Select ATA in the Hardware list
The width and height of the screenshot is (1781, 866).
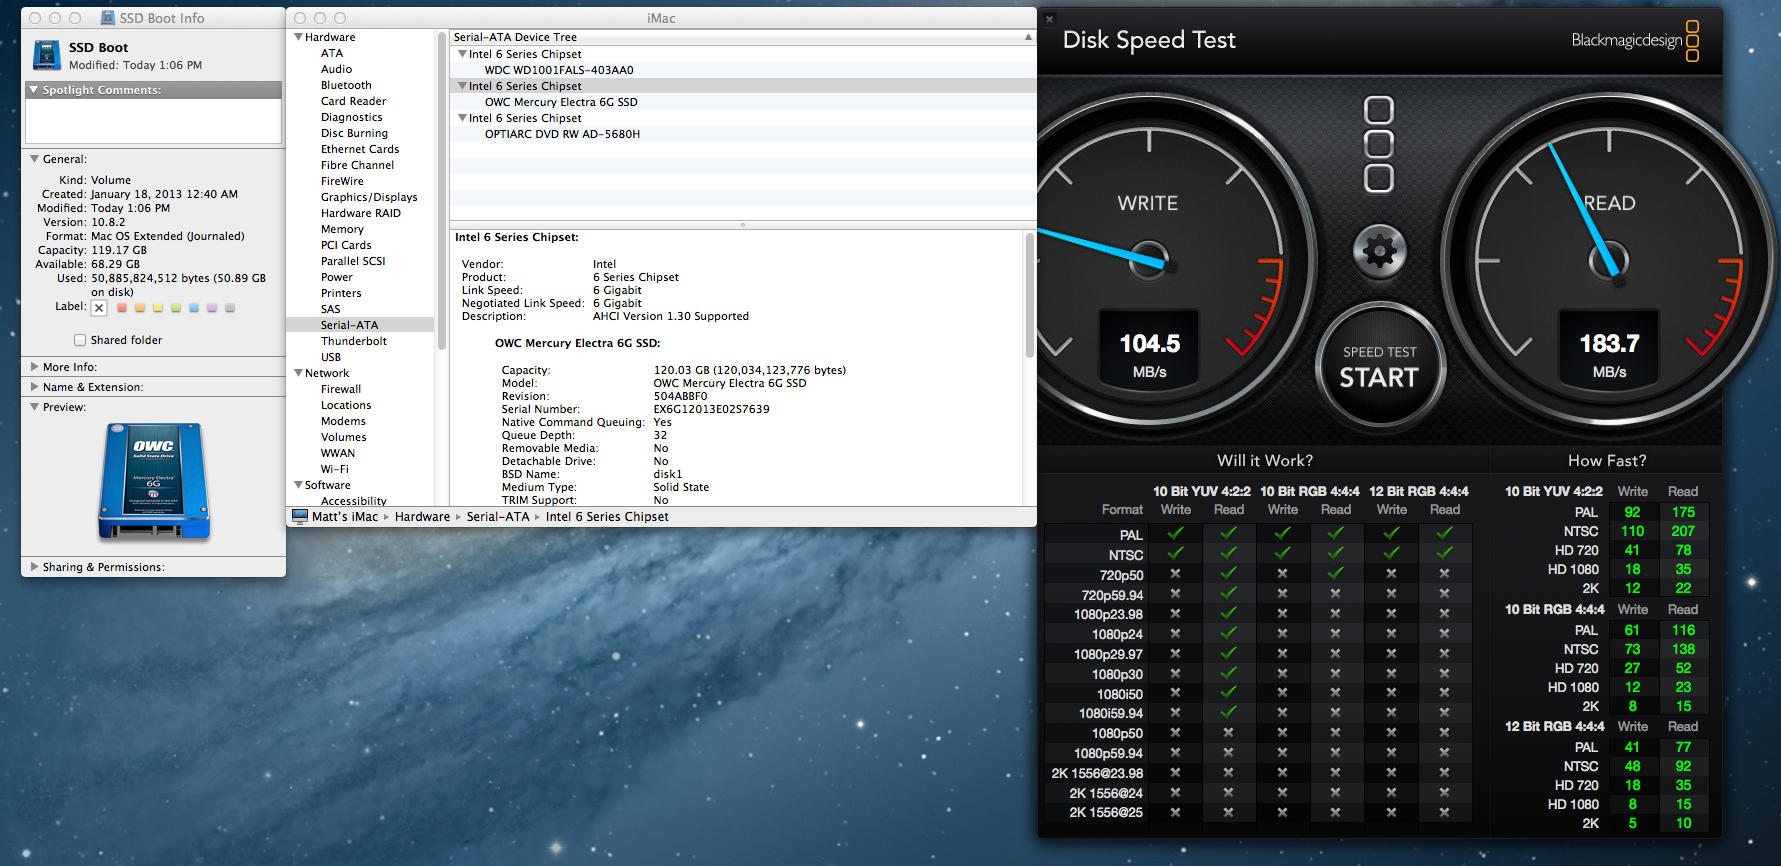[x=332, y=53]
